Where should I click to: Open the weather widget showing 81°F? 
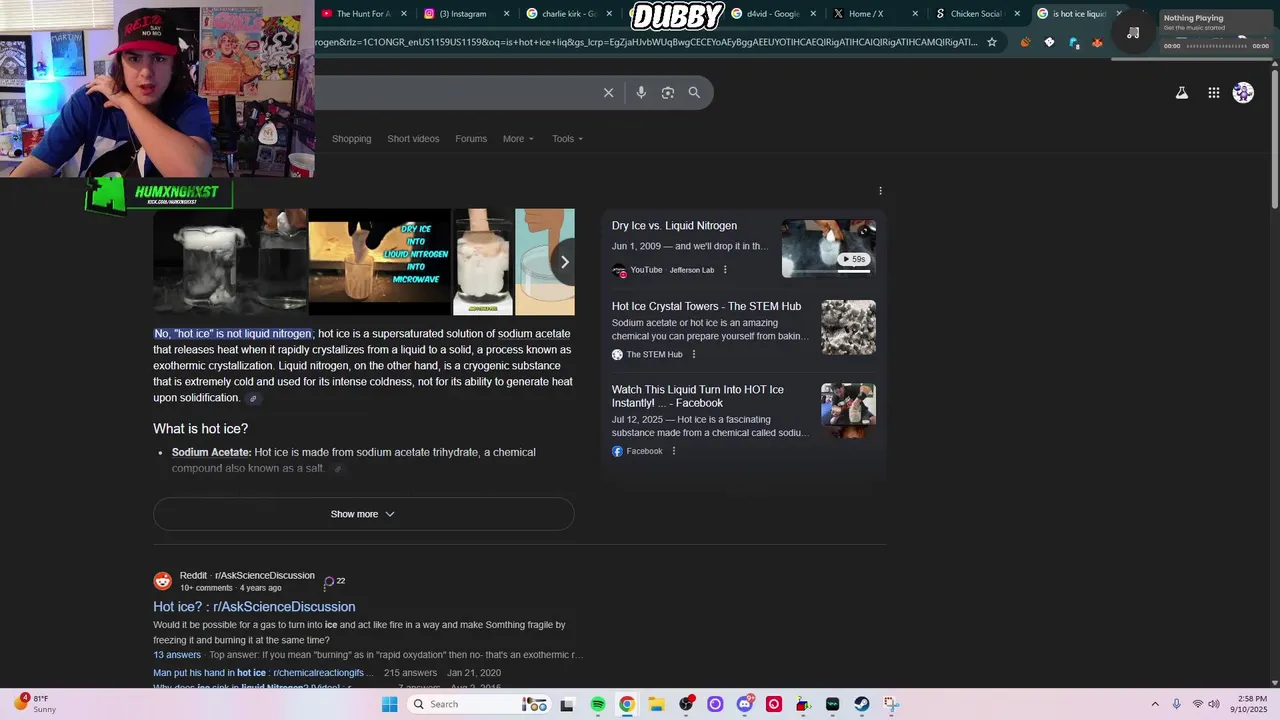pyautogui.click(x=34, y=704)
